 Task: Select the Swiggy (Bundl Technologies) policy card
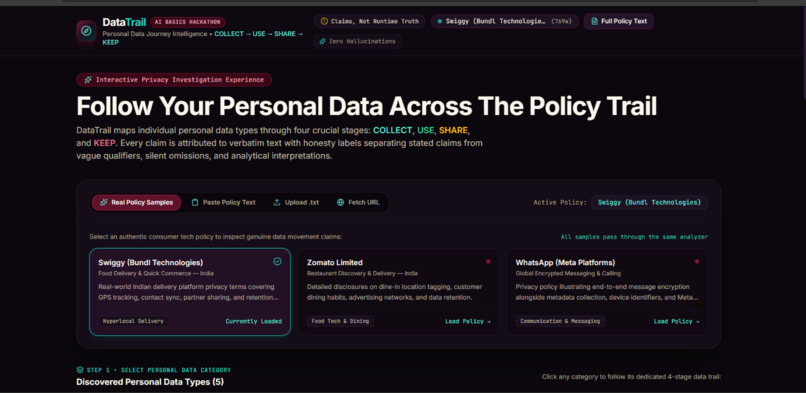coord(190,292)
